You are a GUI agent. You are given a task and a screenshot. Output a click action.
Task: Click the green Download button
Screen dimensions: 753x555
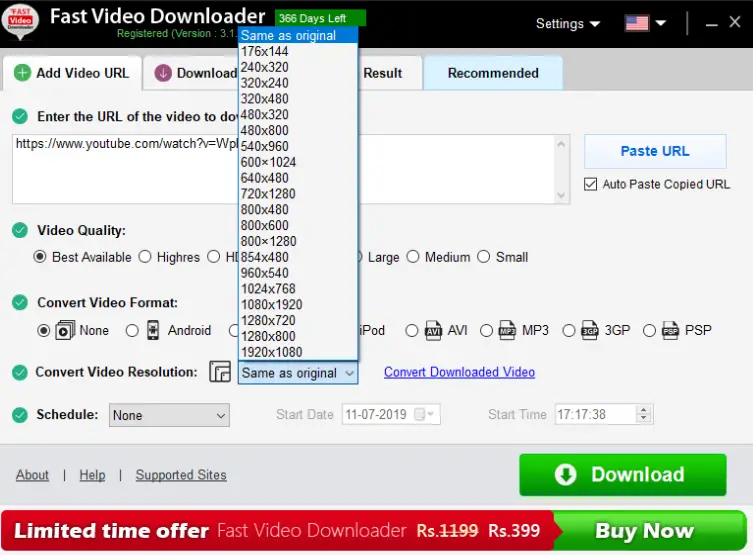tap(623, 475)
